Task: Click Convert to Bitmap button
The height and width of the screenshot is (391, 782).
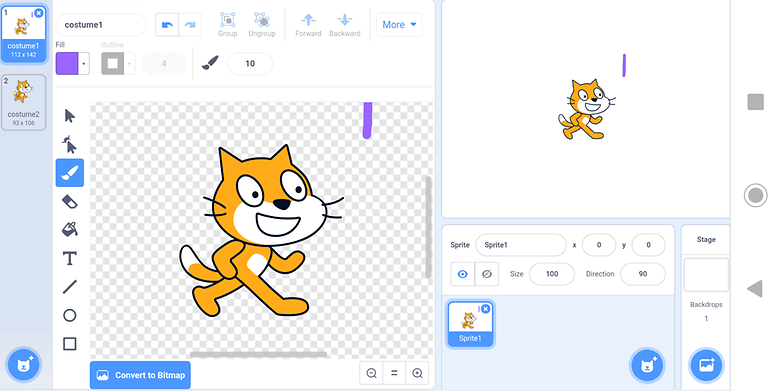Action: tap(140, 375)
